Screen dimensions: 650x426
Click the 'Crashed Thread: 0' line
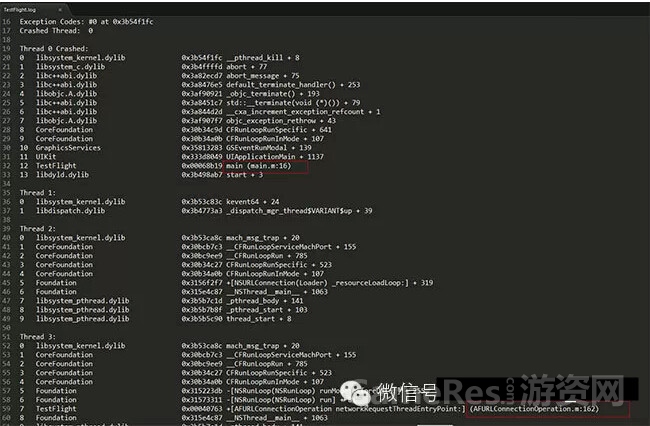[56, 31]
